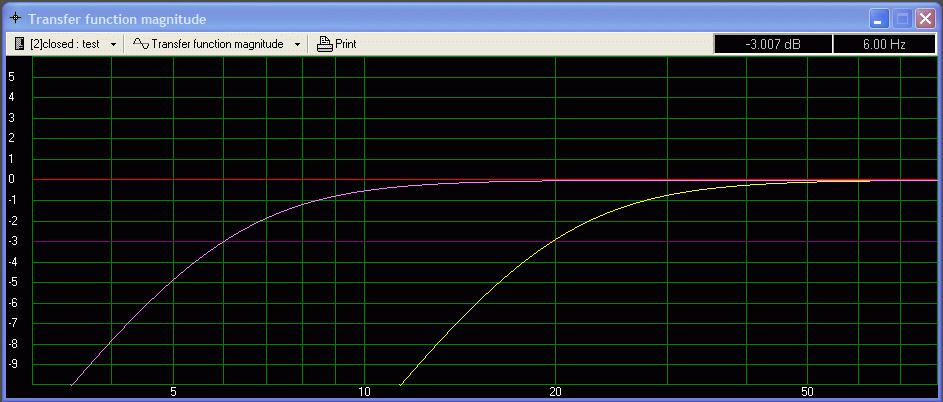Click the pink response curve at -3 dB
This screenshot has height=402, width=943.
222,241
